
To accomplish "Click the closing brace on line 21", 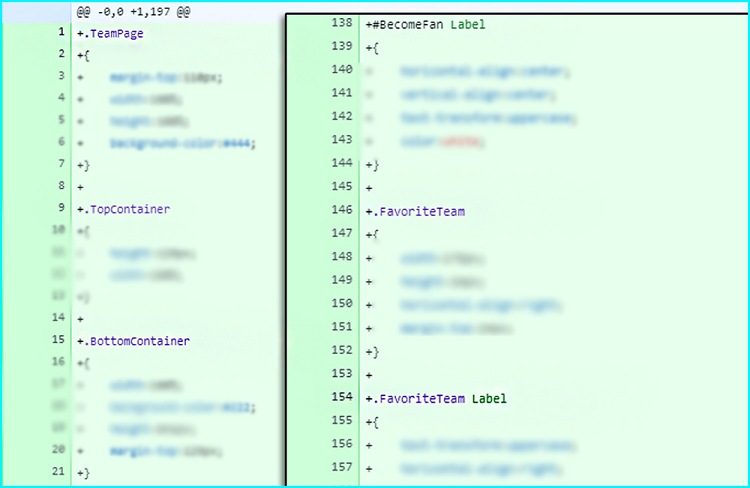I will (x=84, y=472).
